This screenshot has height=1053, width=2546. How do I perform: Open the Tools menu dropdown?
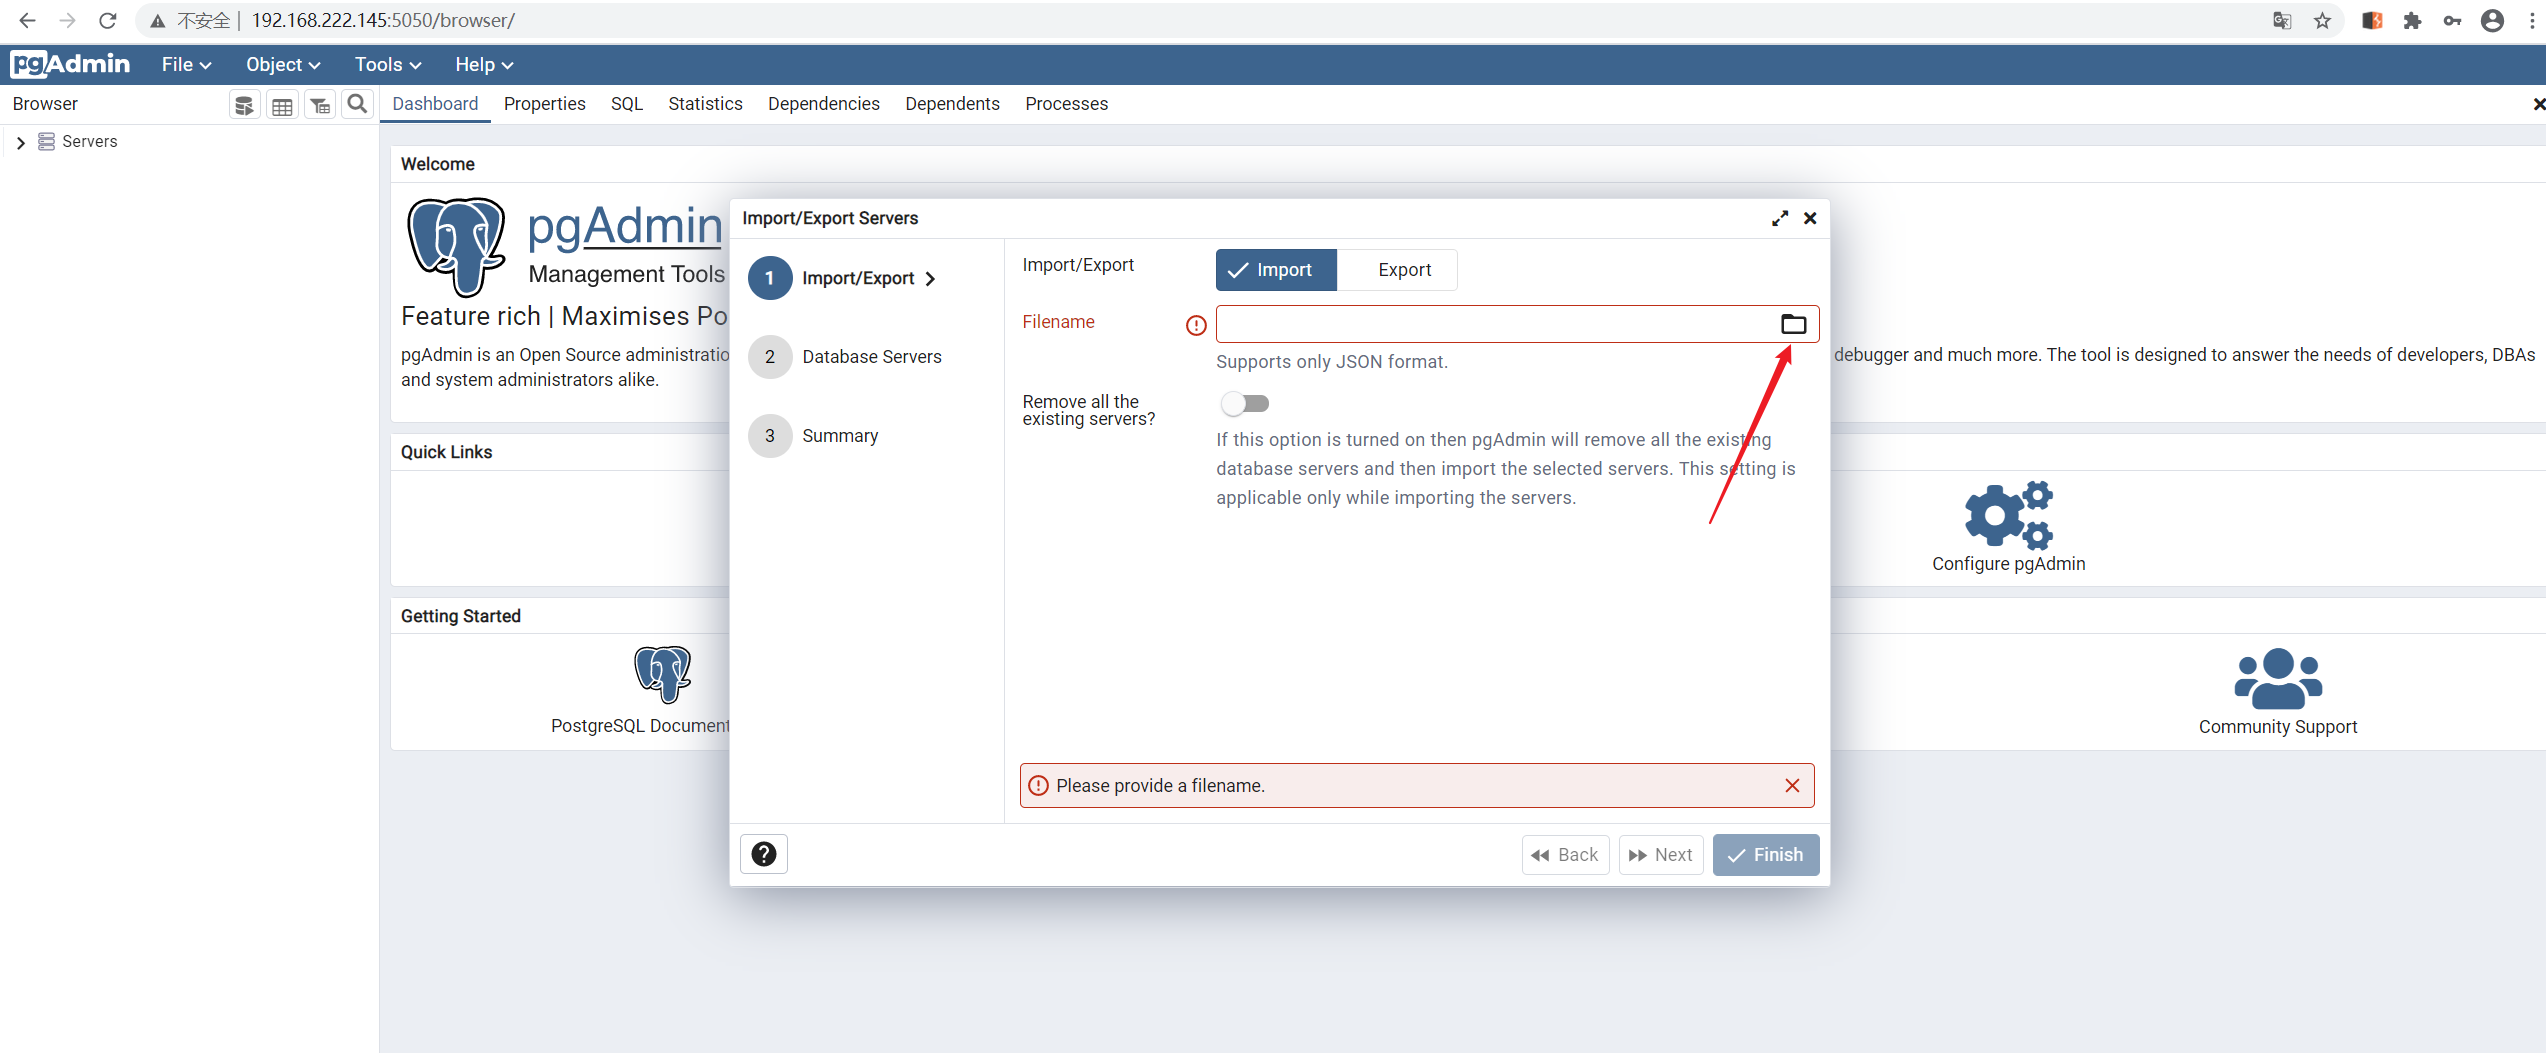tap(388, 64)
